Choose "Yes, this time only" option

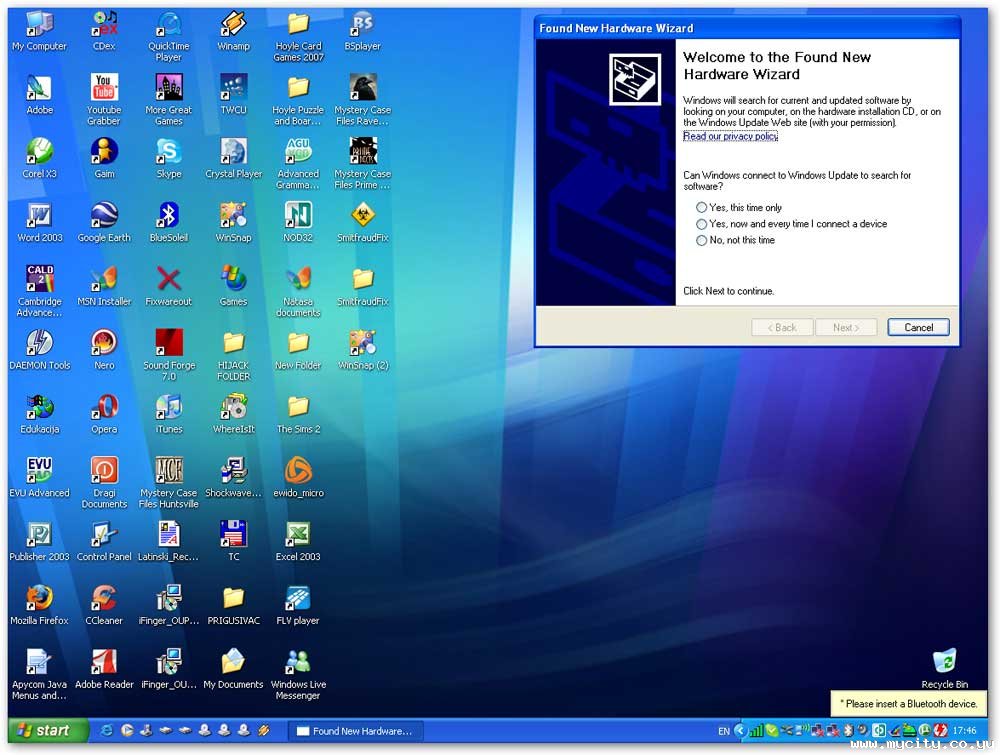tap(739, 207)
